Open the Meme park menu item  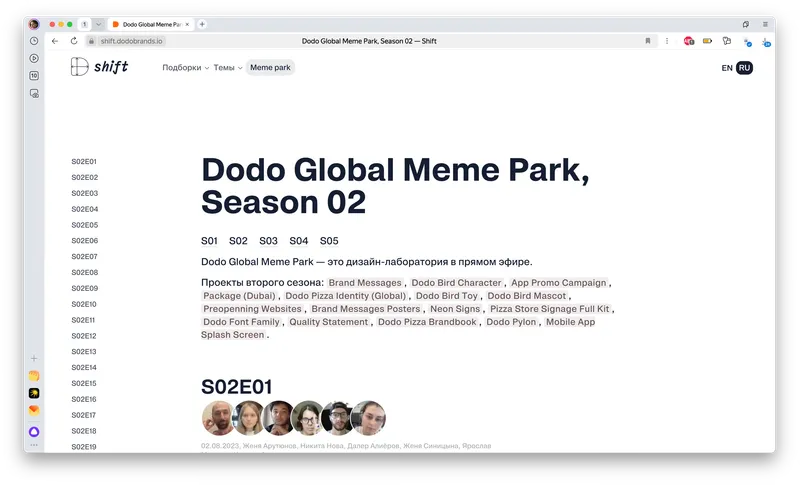point(270,67)
